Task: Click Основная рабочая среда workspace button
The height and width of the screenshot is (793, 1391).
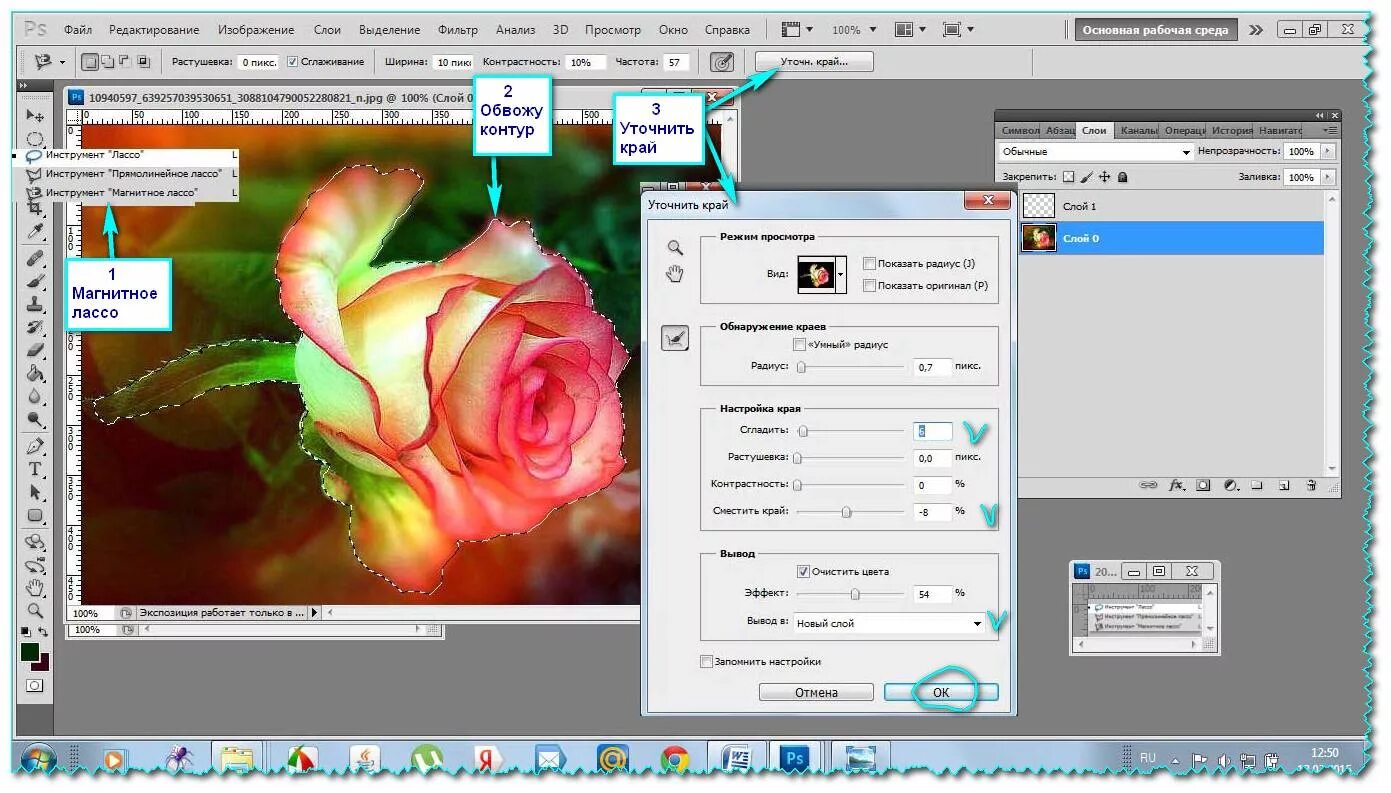Action: (x=1156, y=30)
